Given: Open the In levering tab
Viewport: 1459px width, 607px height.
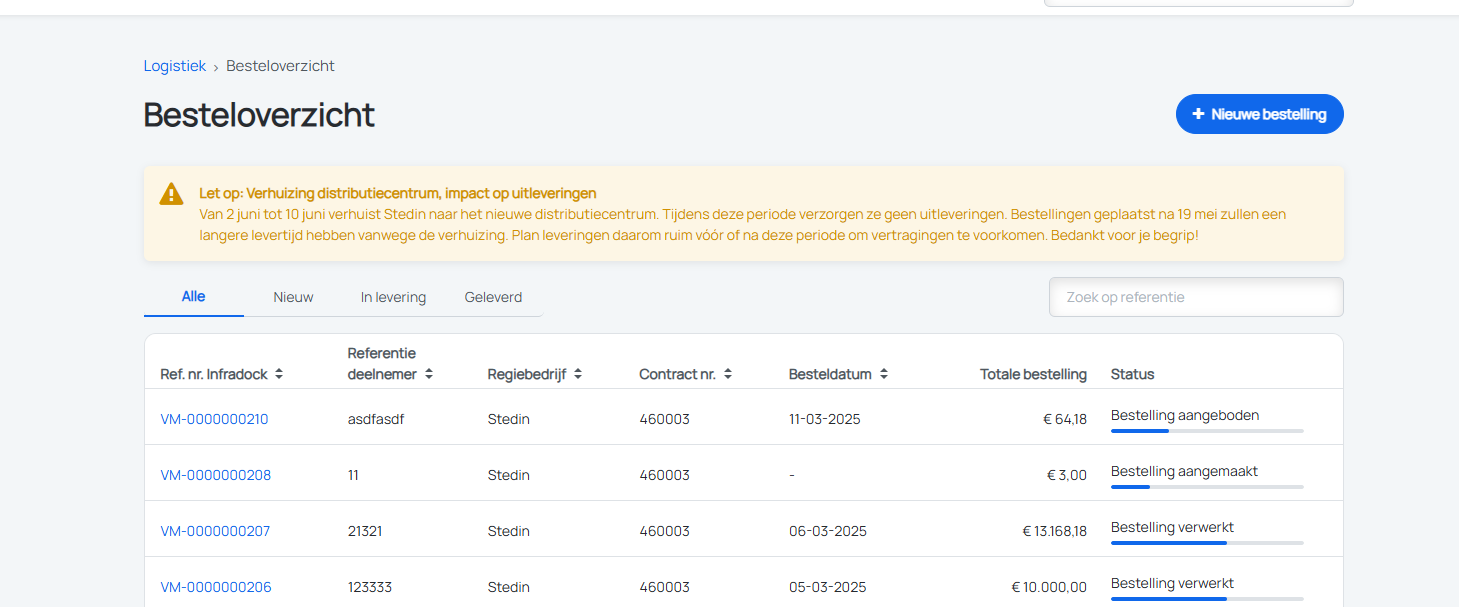Looking at the screenshot, I should (393, 297).
